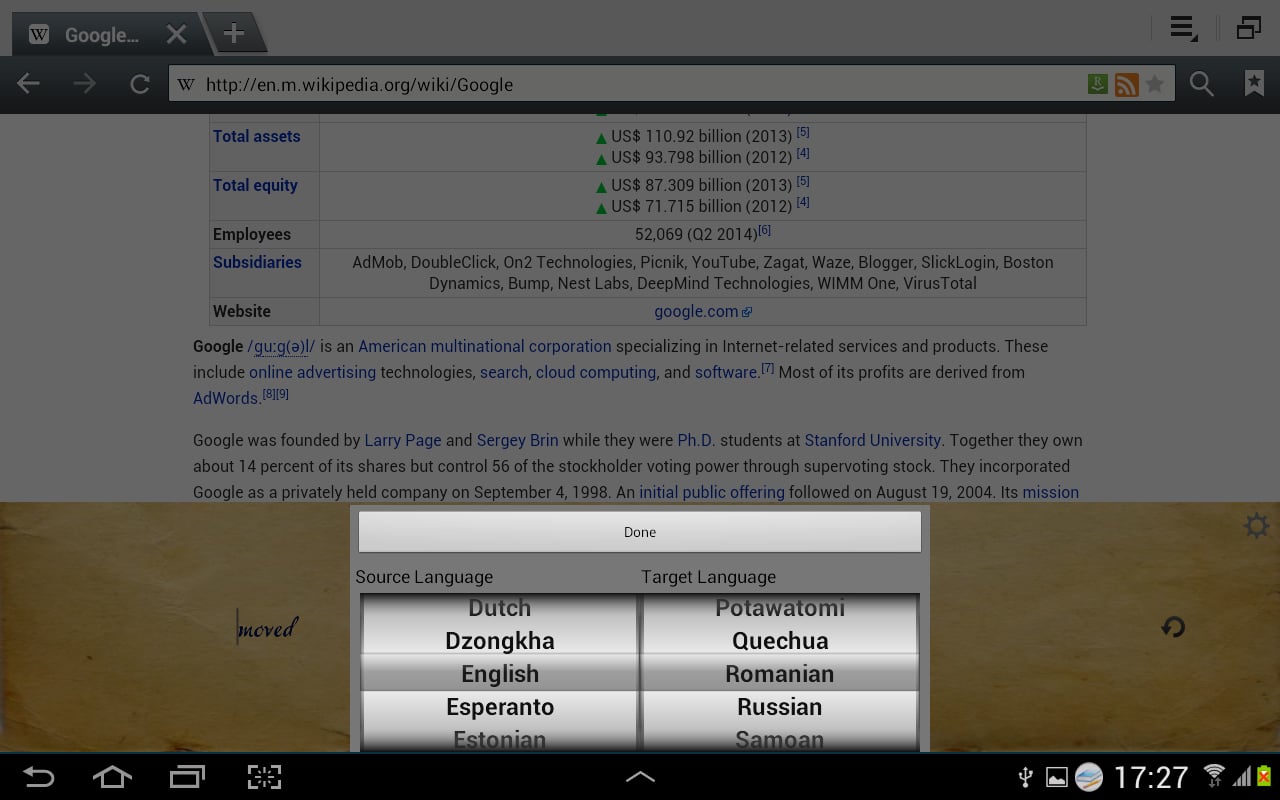Follow the AdWords link

[226, 398]
